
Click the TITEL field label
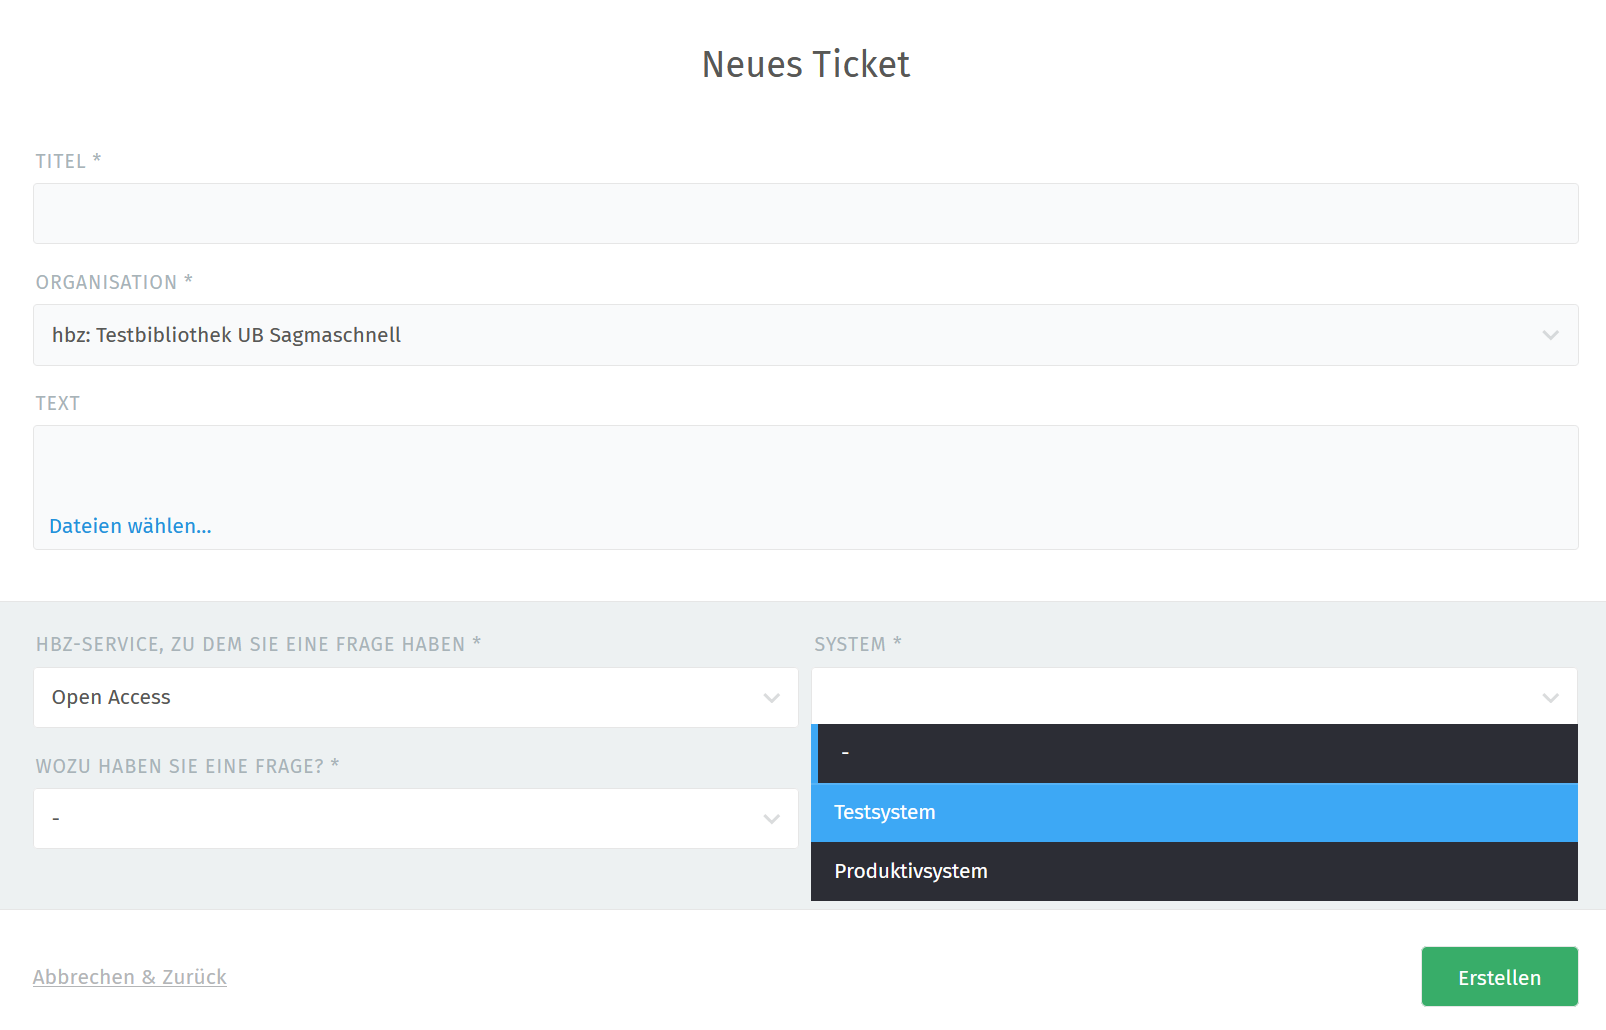[61, 161]
